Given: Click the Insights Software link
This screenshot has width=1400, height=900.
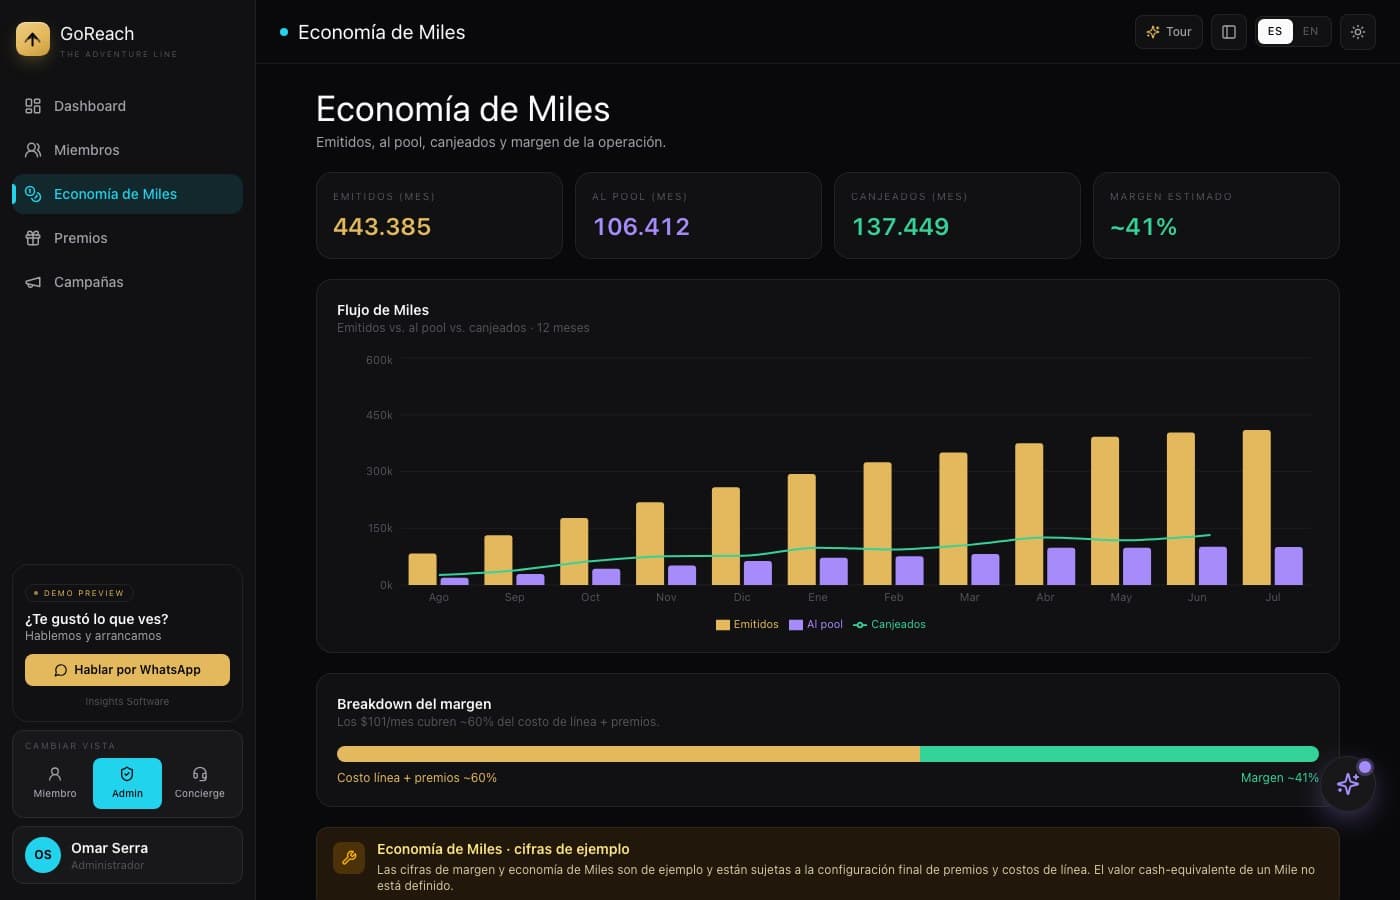Looking at the screenshot, I should (x=127, y=701).
